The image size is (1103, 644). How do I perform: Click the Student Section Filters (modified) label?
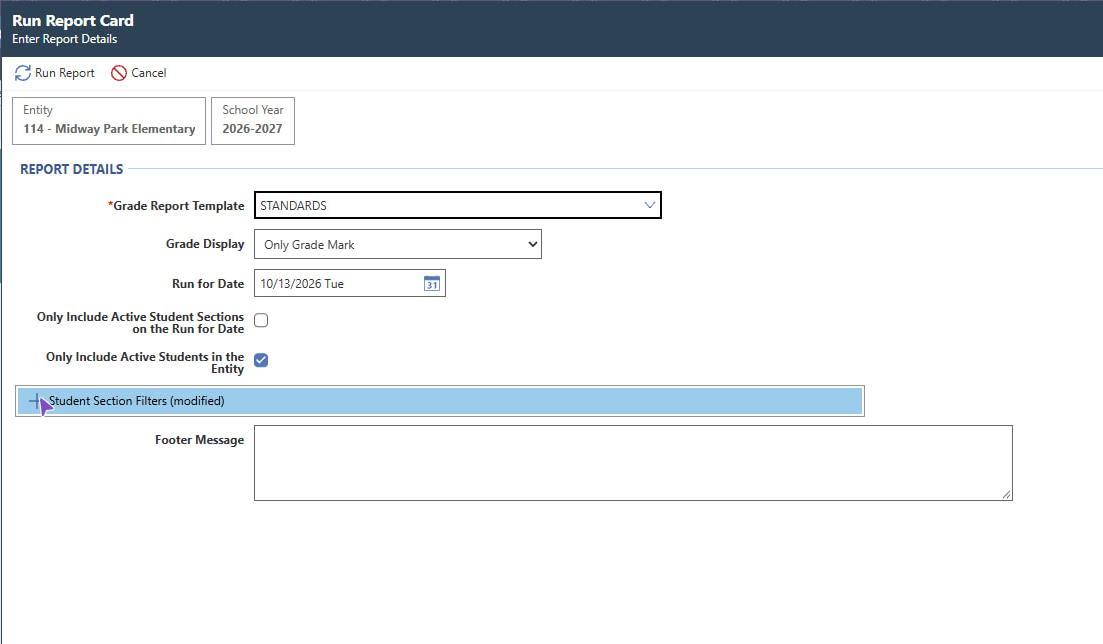pos(137,401)
